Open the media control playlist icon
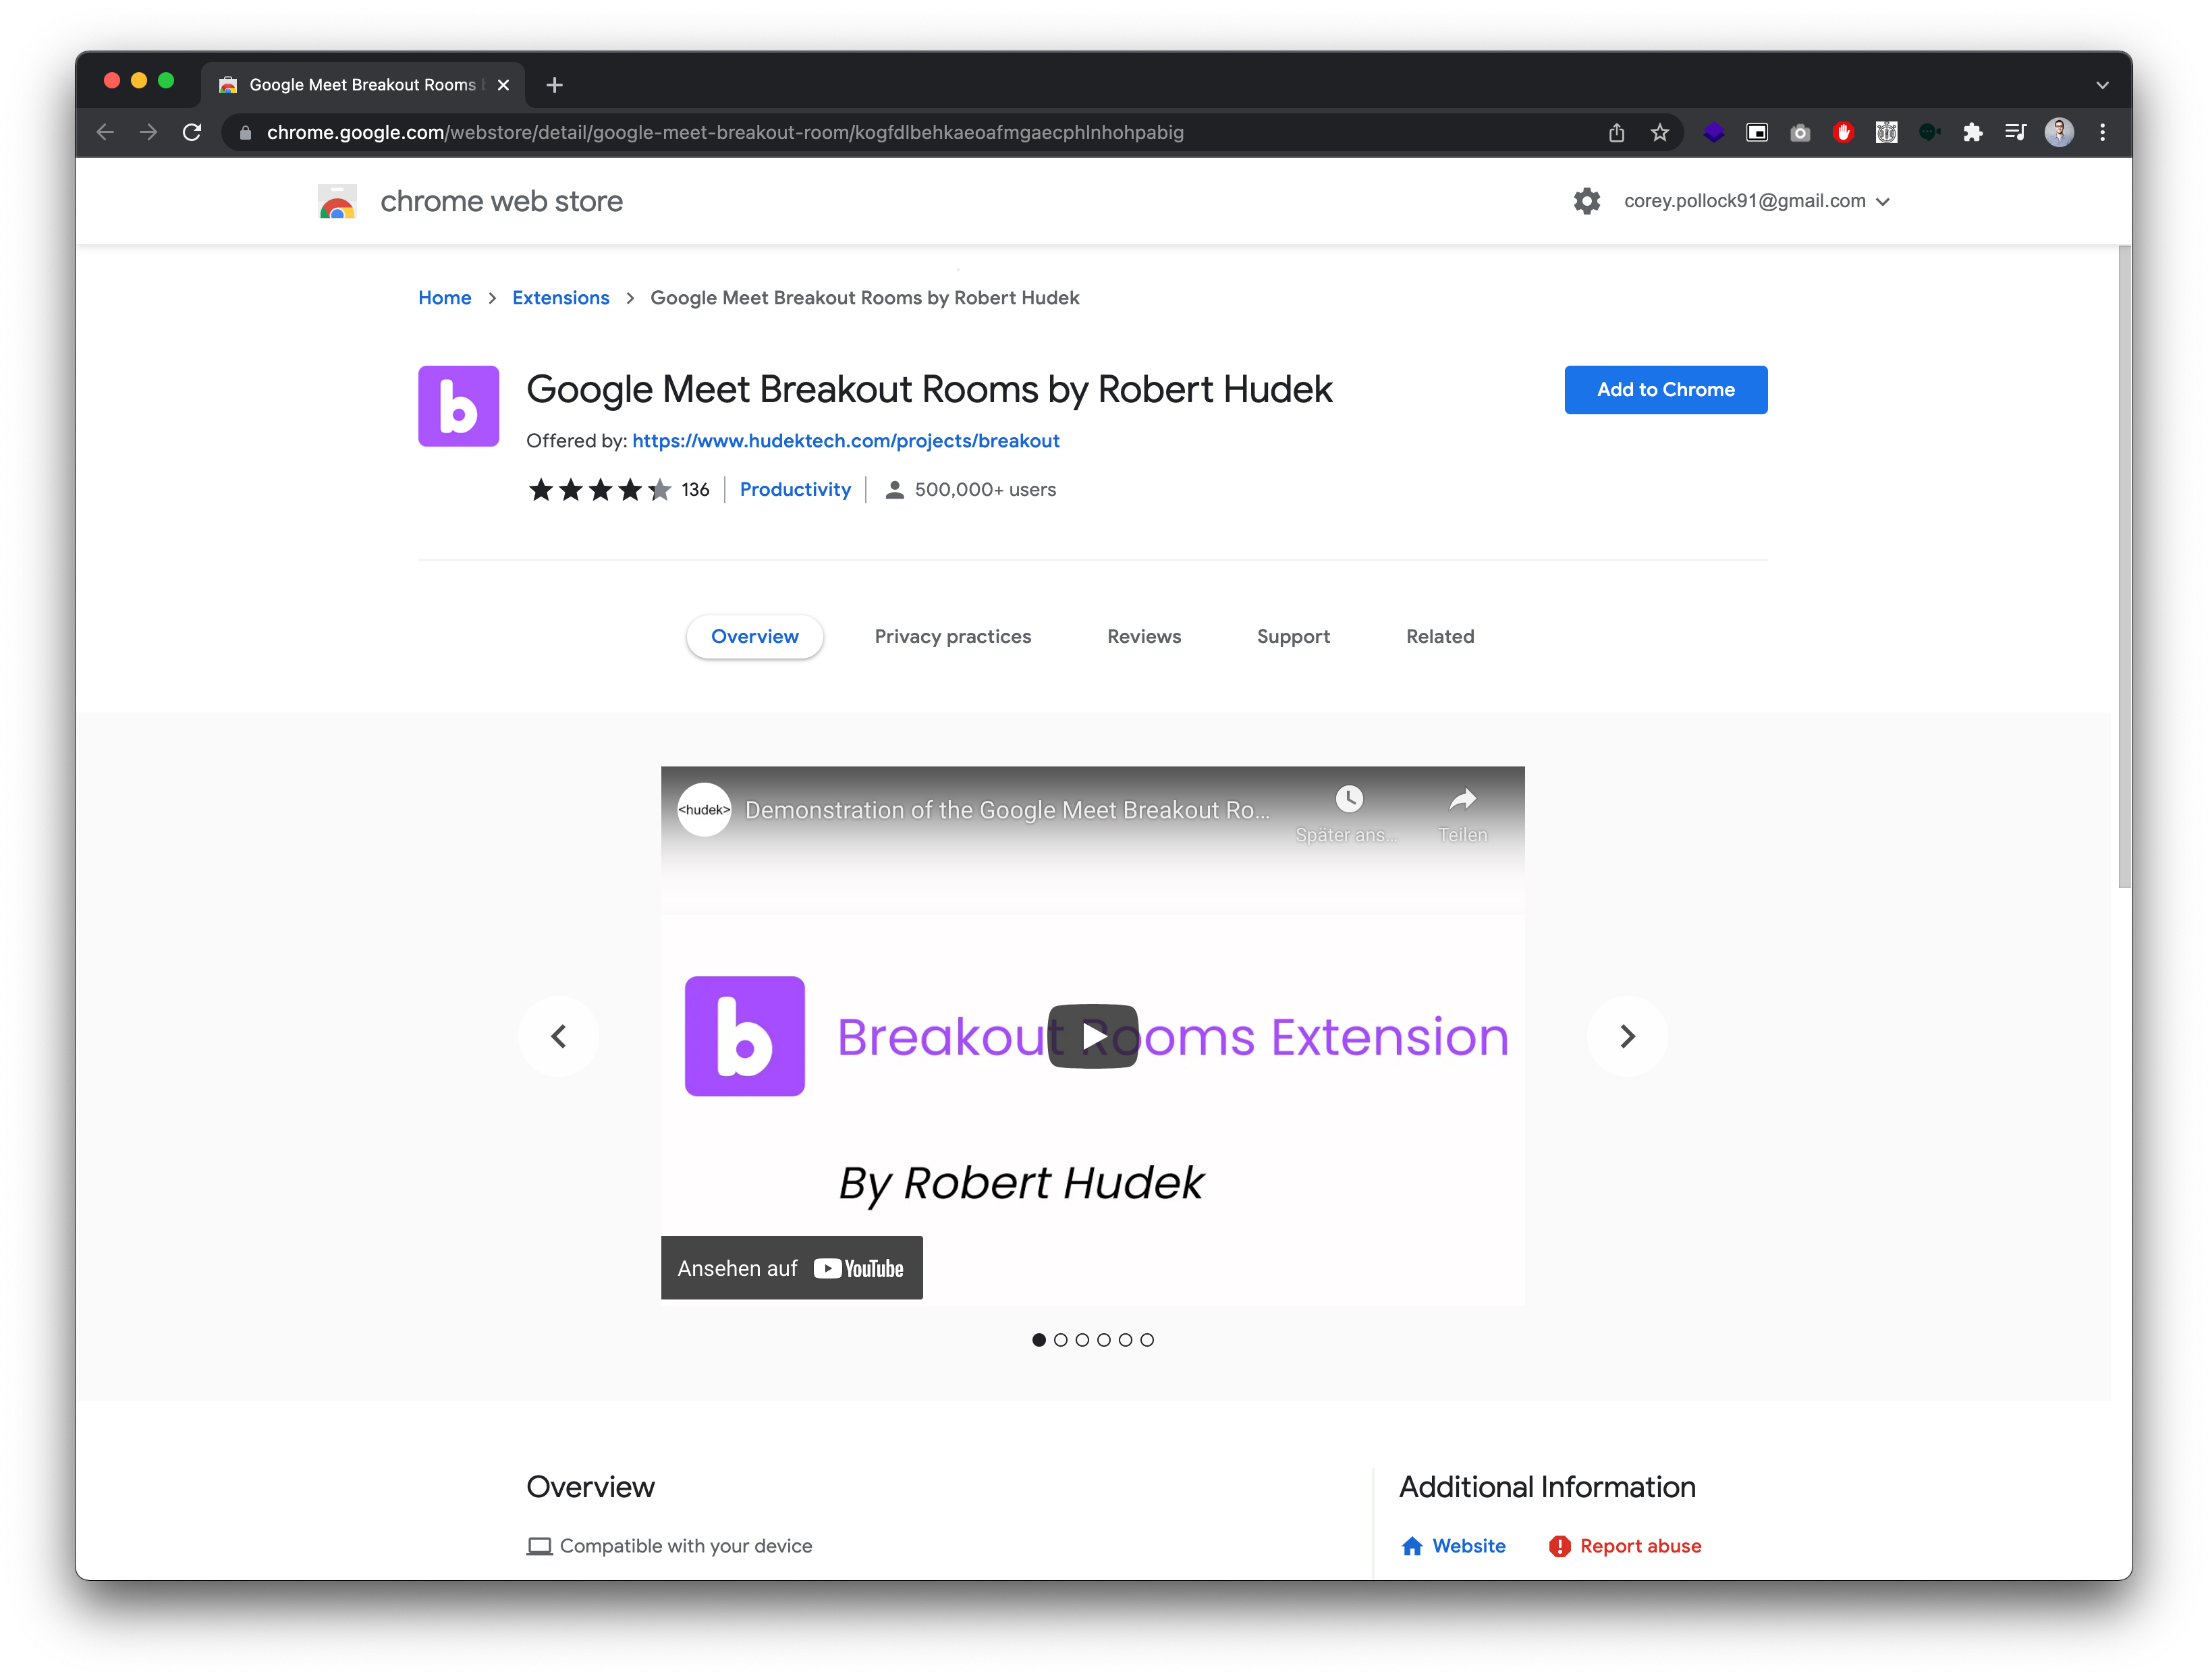 pyautogui.click(x=2015, y=132)
